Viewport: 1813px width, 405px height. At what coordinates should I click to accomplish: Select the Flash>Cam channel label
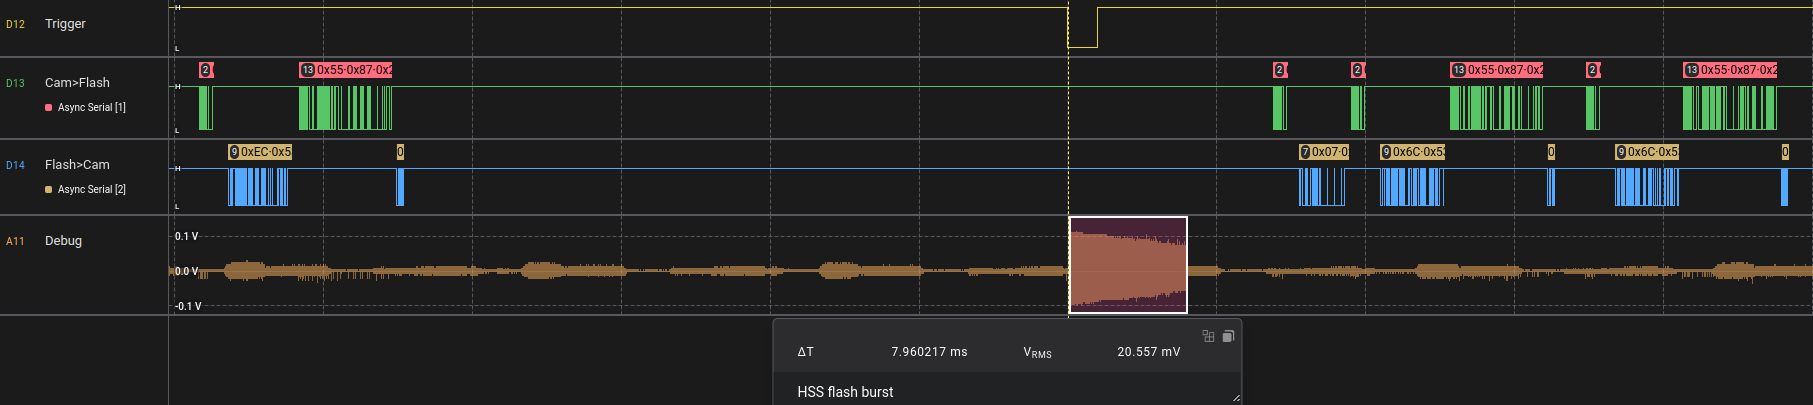pos(77,164)
